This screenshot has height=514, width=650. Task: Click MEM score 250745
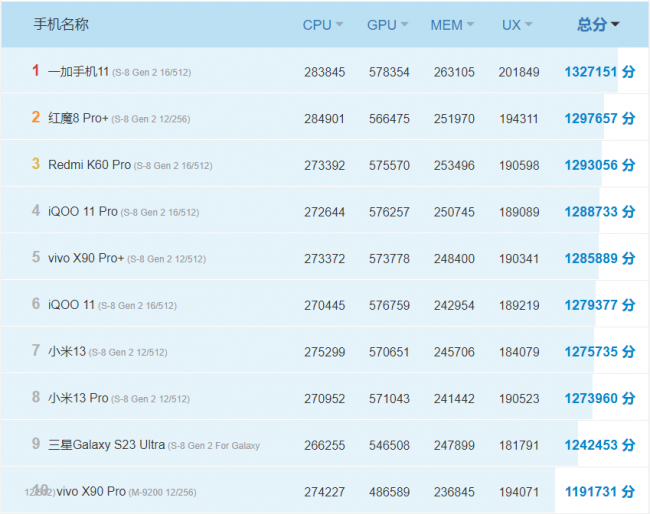[x=454, y=212]
